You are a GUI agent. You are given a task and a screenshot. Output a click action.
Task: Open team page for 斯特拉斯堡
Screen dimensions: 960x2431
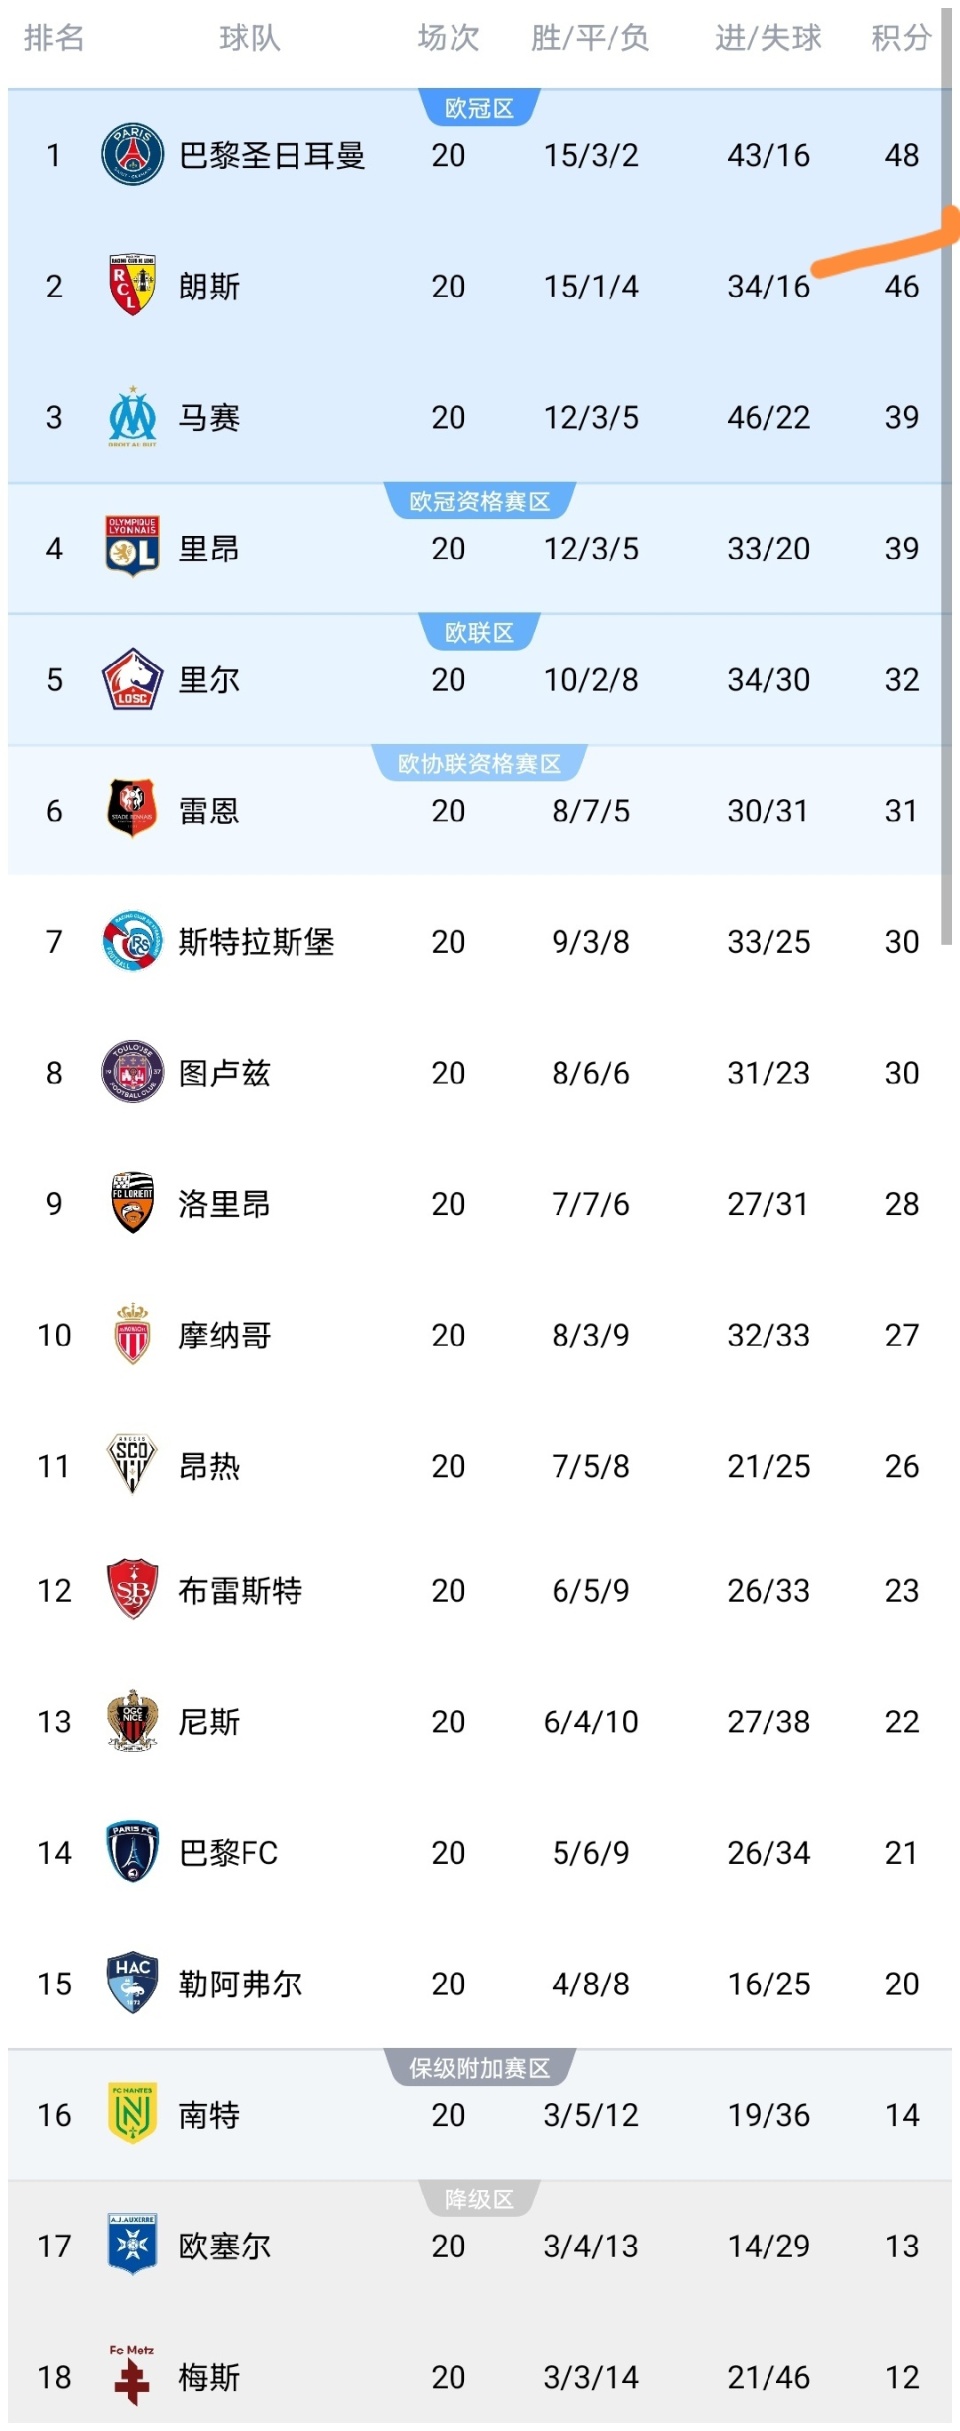tap(256, 941)
